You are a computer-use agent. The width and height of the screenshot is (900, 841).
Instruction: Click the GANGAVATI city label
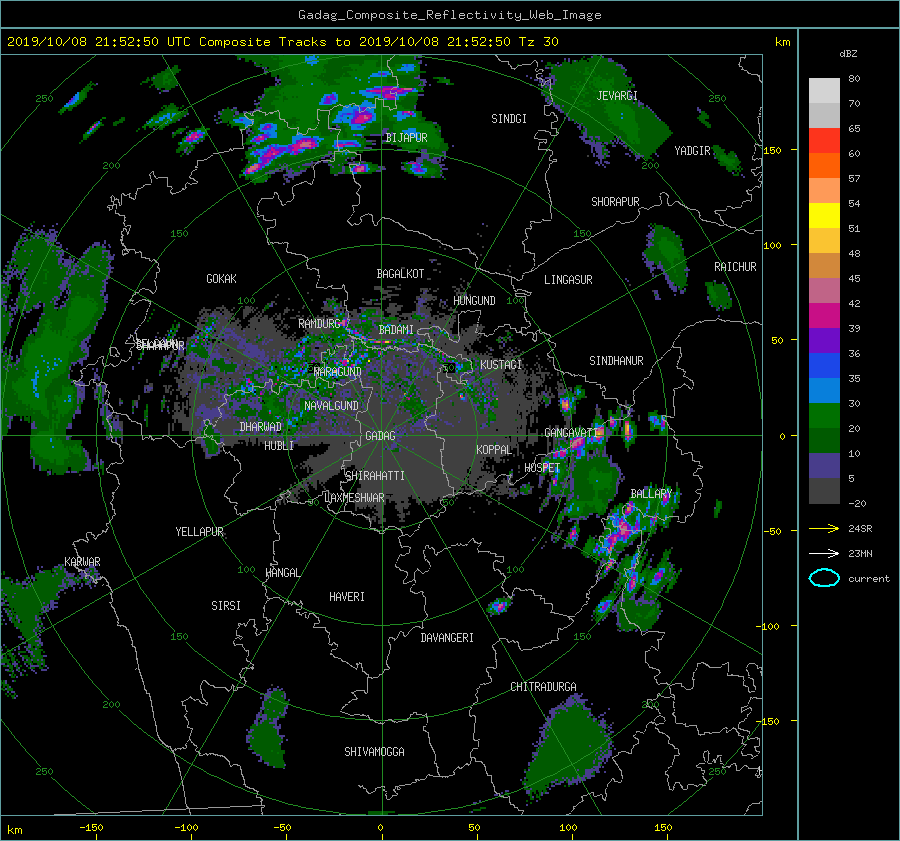(x=572, y=432)
